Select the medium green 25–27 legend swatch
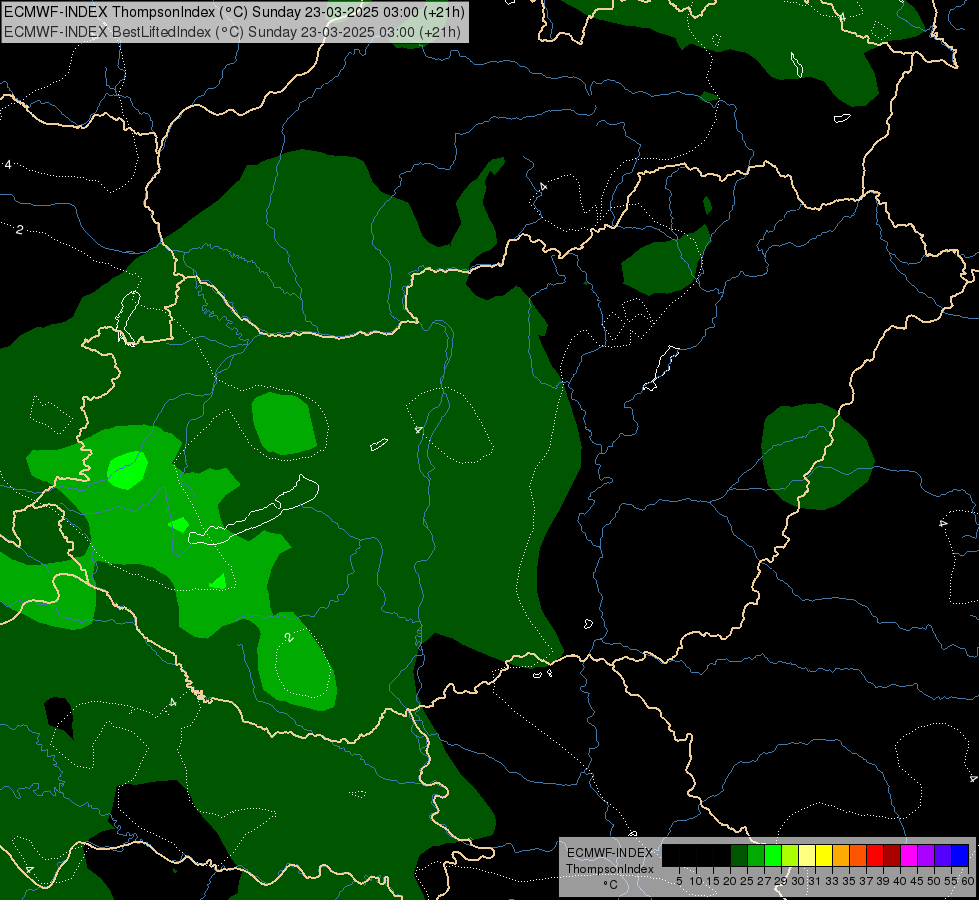This screenshot has height=900, width=979. click(x=755, y=855)
